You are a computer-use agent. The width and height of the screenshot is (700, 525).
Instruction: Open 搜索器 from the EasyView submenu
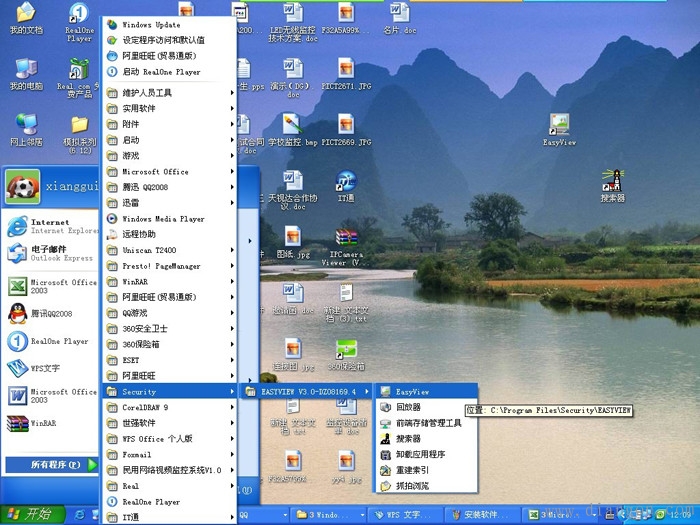coord(408,438)
